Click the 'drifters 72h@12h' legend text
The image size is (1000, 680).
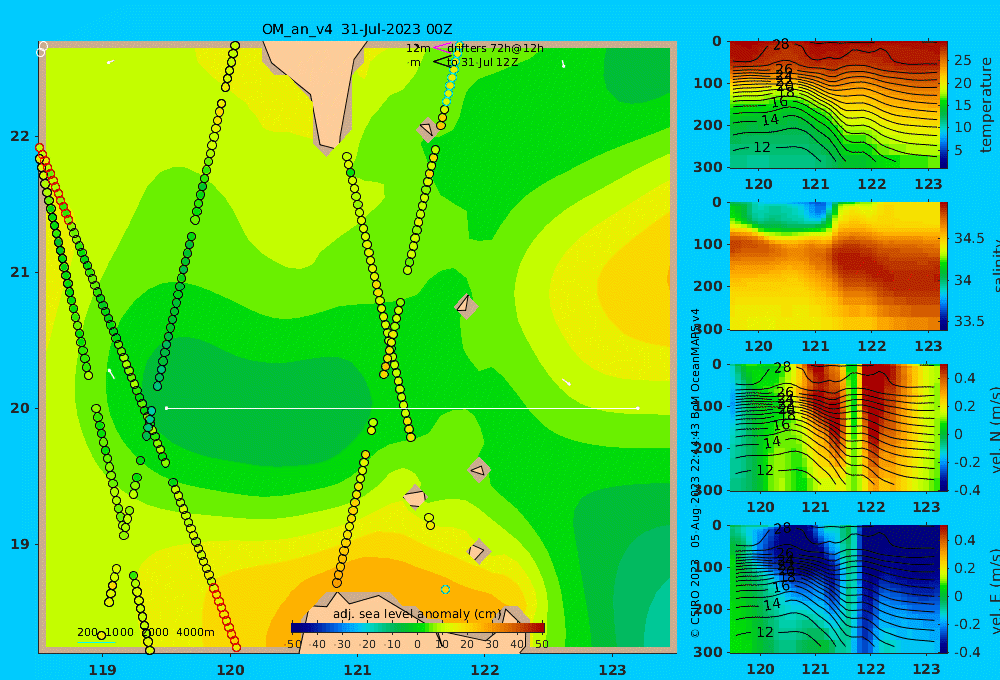point(495,48)
